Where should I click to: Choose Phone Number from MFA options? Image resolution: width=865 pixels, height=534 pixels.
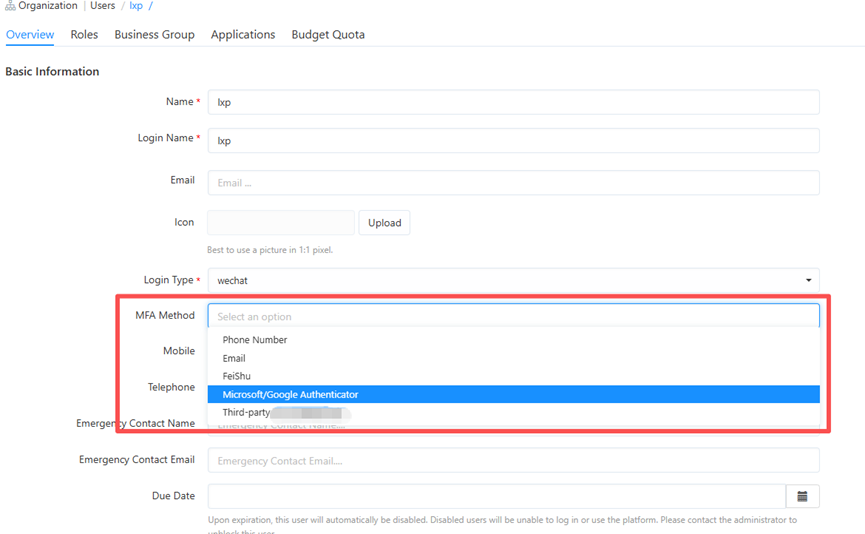pyautogui.click(x=255, y=340)
